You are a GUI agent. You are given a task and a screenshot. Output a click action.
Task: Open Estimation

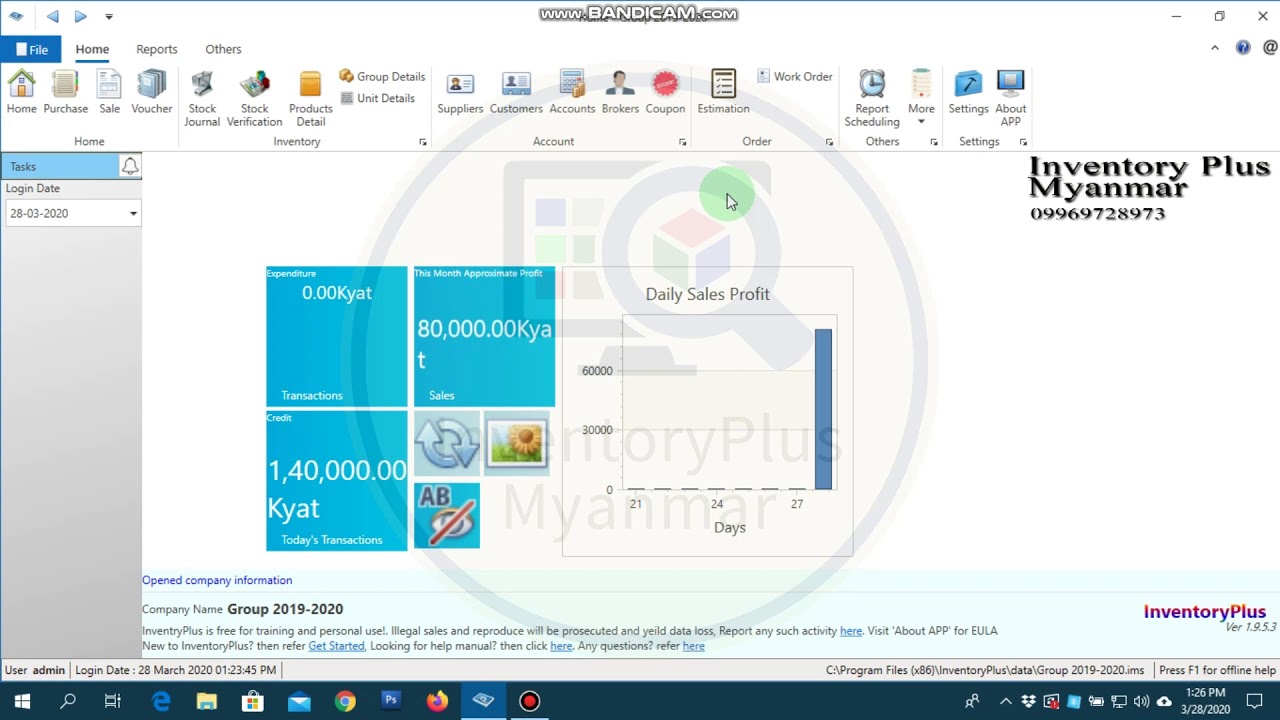pyautogui.click(x=723, y=92)
